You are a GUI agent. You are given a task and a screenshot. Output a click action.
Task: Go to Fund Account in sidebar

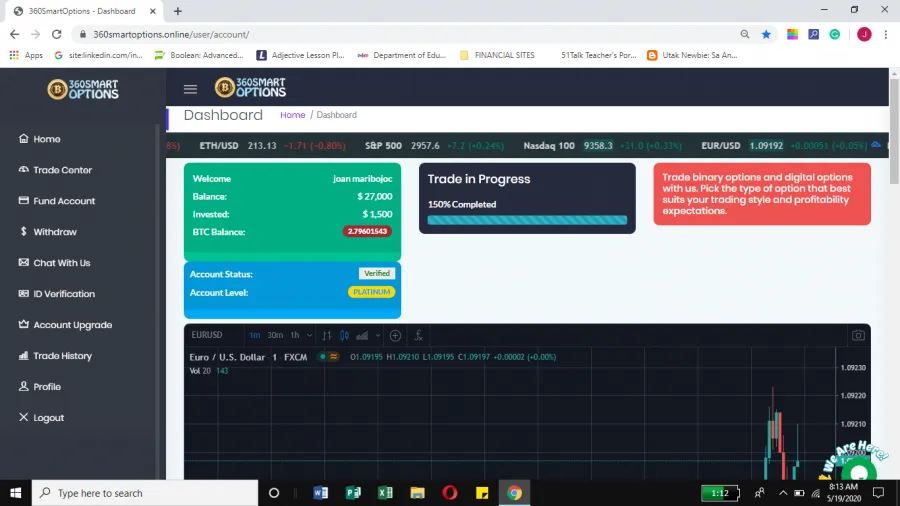[x=64, y=201]
